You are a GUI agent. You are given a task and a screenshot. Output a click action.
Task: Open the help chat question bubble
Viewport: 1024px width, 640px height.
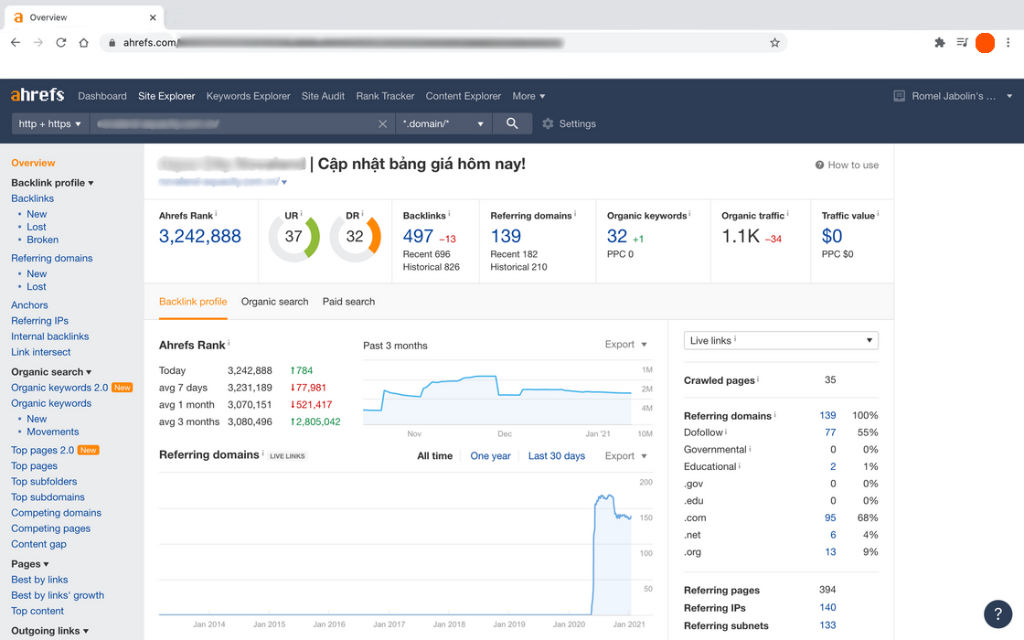997,613
